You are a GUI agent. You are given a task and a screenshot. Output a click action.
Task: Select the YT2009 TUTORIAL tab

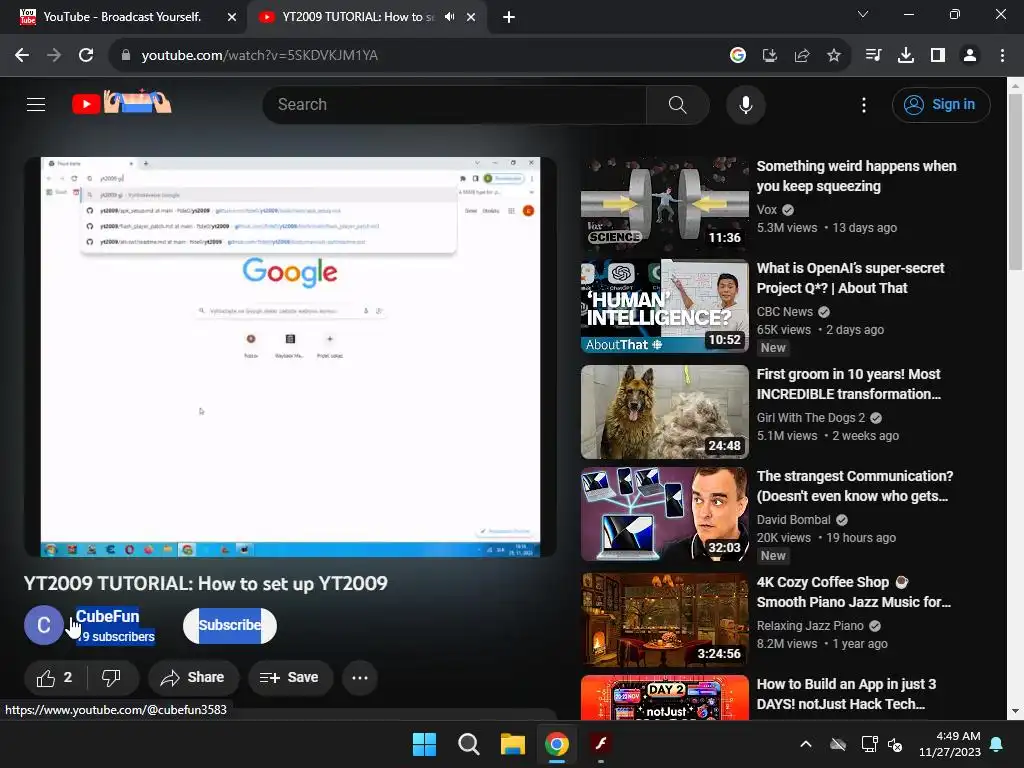coord(358,17)
